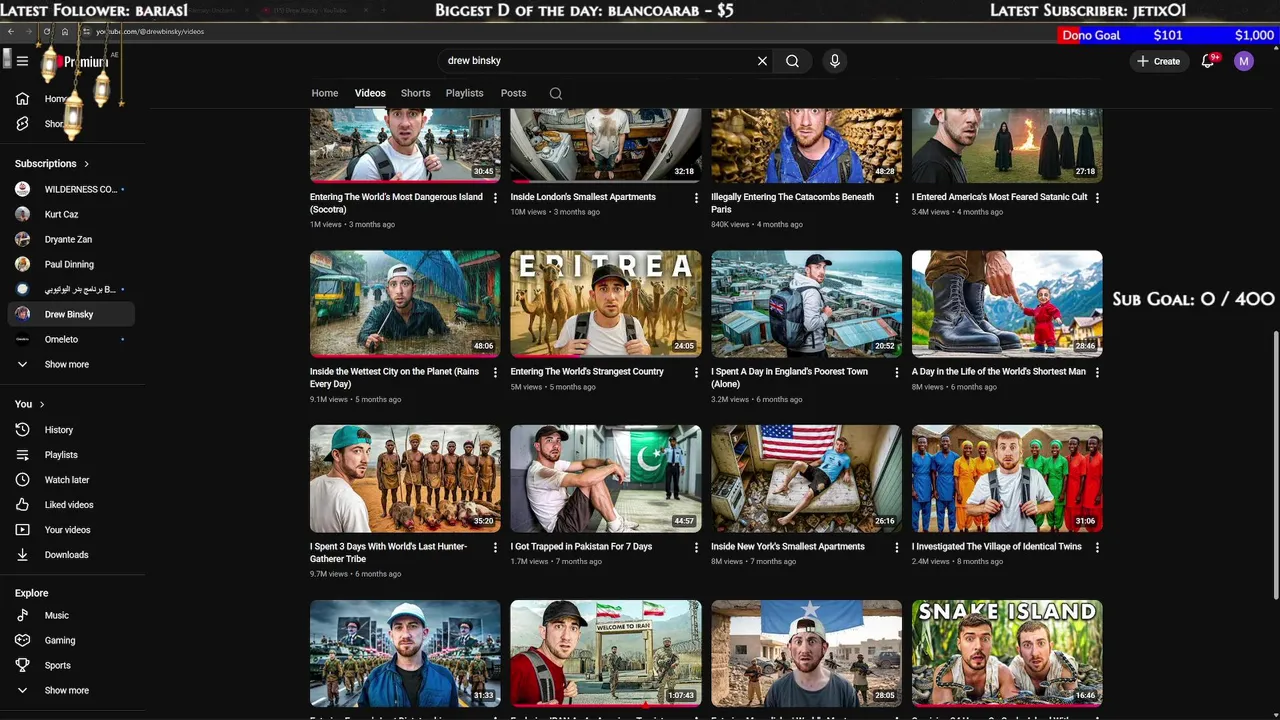Search within the channel videos

click(x=556, y=93)
